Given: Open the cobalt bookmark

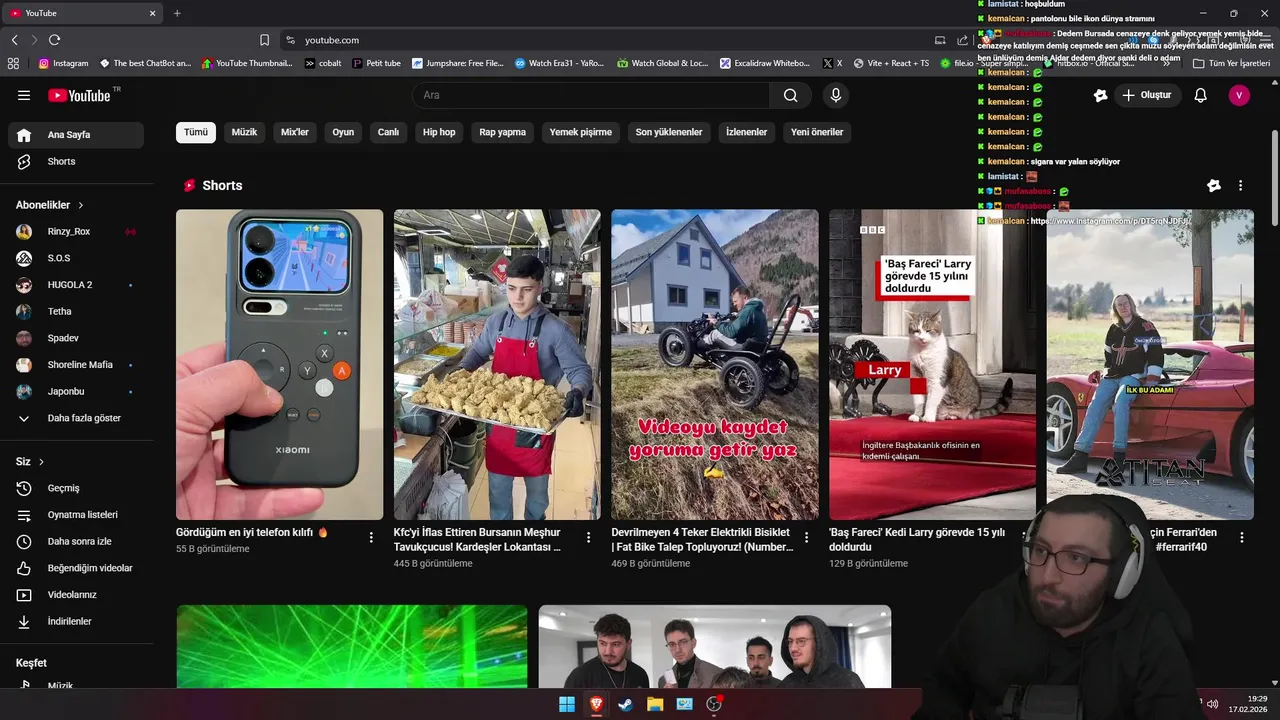Looking at the screenshot, I should [323, 63].
